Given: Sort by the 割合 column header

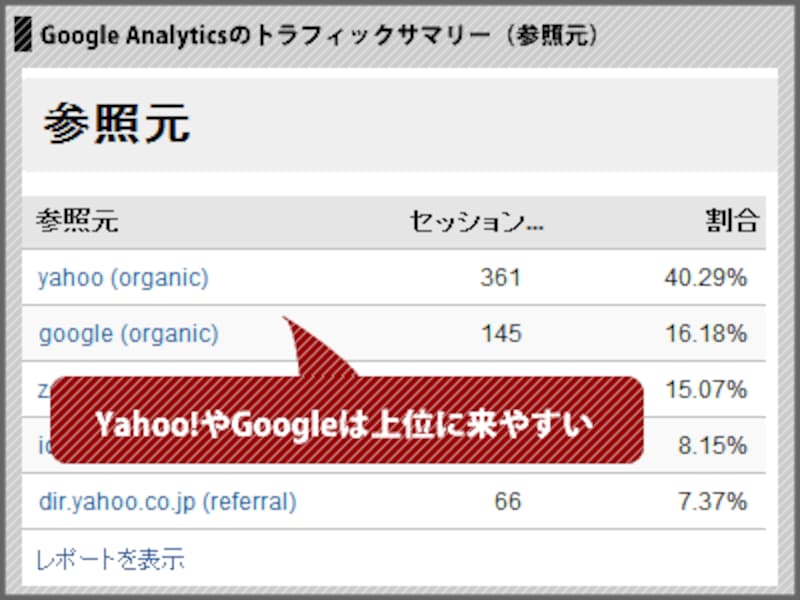Looking at the screenshot, I should click(x=730, y=221).
